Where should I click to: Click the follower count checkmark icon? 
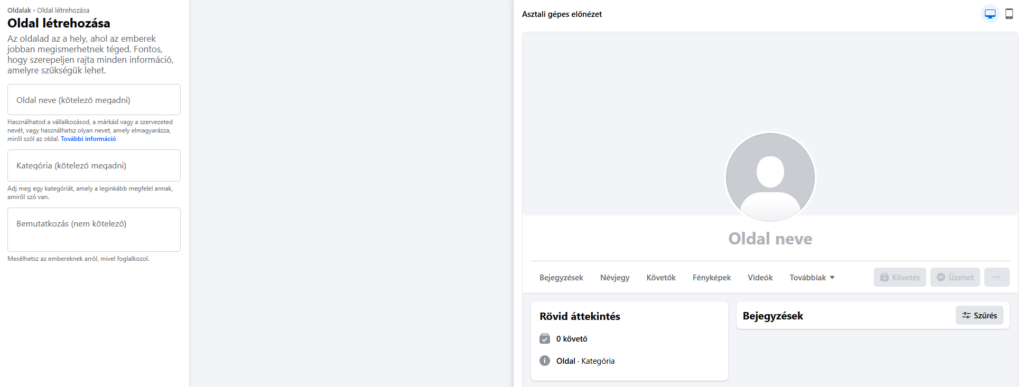click(545, 339)
